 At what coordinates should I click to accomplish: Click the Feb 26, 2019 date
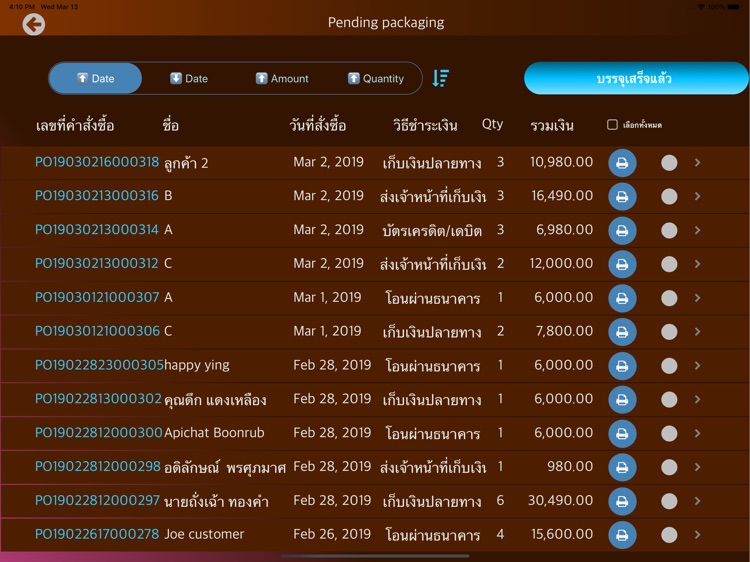click(332, 534)
